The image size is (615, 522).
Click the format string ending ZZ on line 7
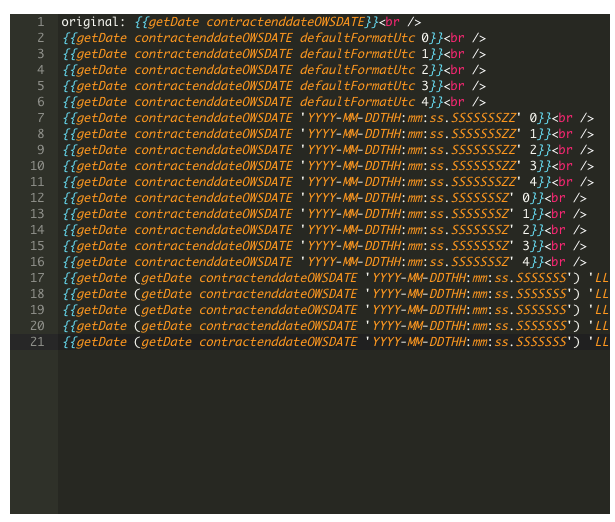click(411, 118)
